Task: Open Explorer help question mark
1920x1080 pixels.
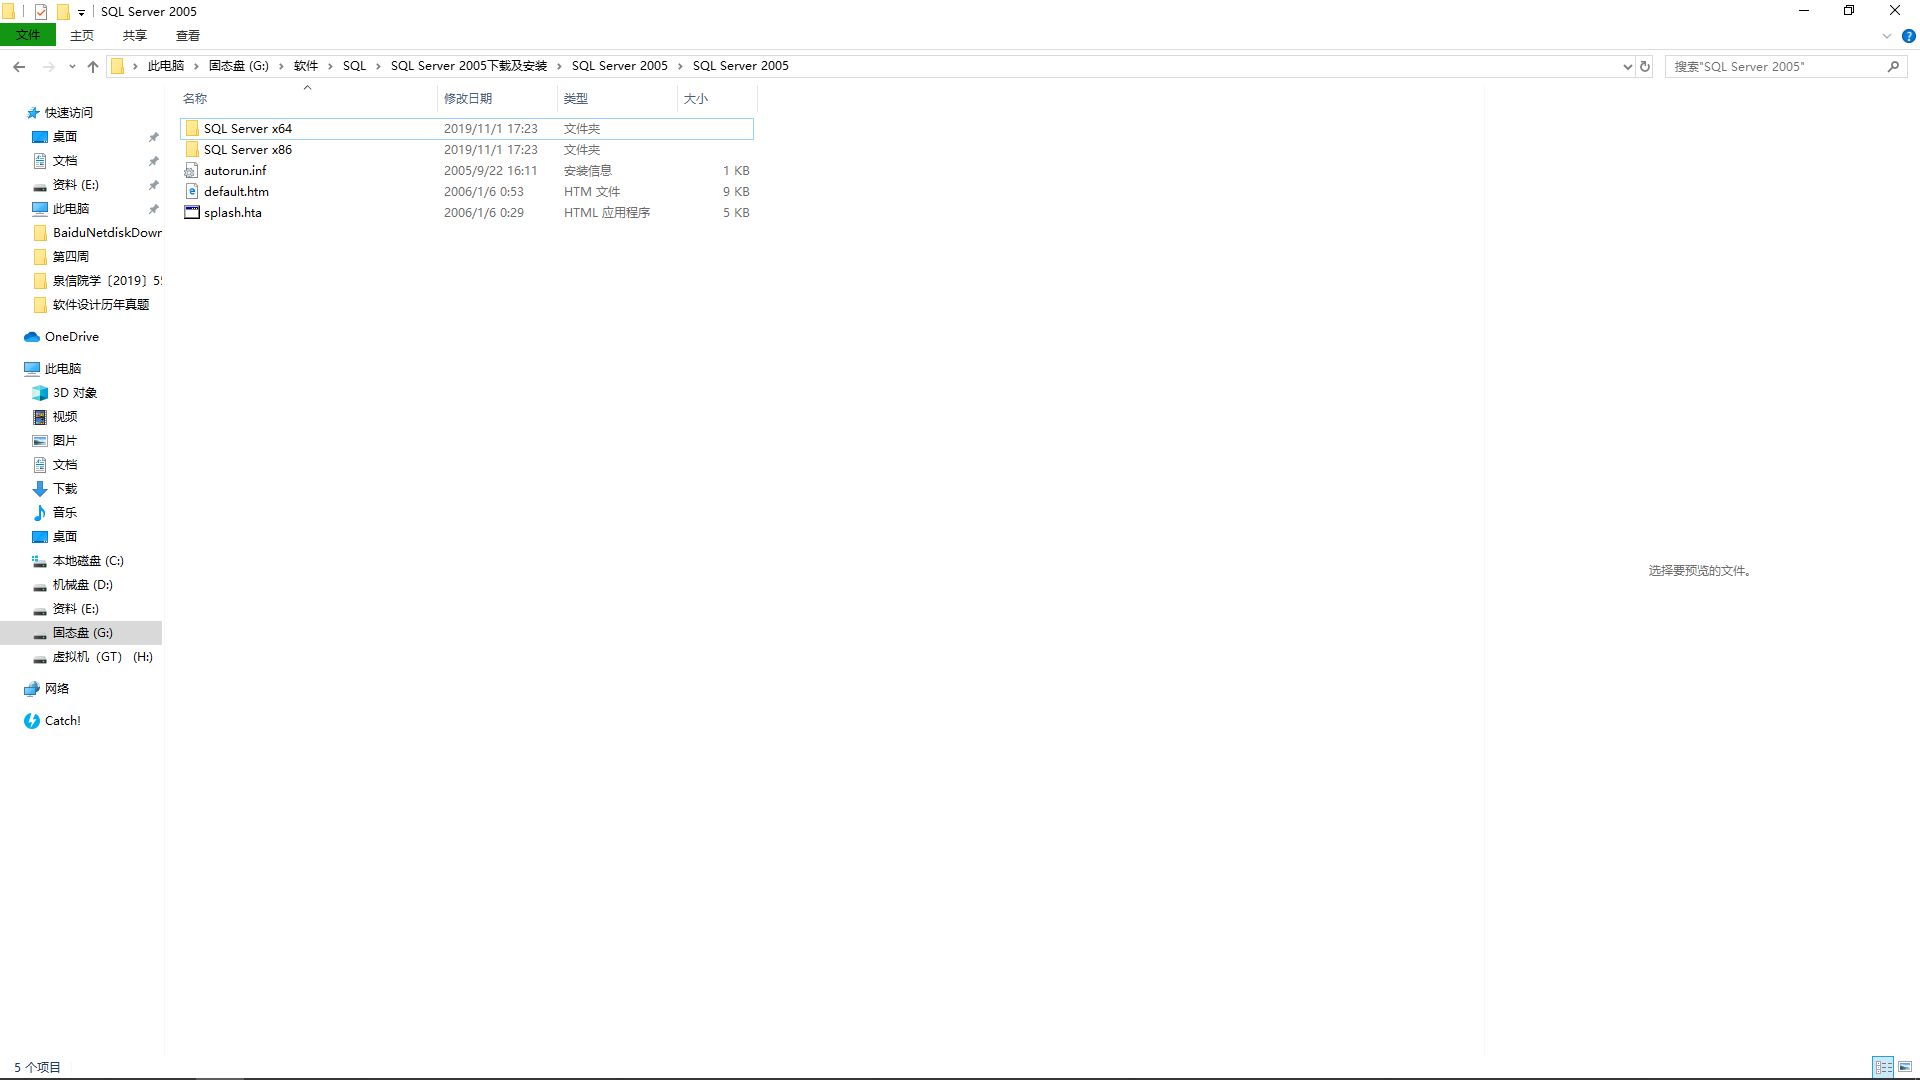Action: (1908, 36)
